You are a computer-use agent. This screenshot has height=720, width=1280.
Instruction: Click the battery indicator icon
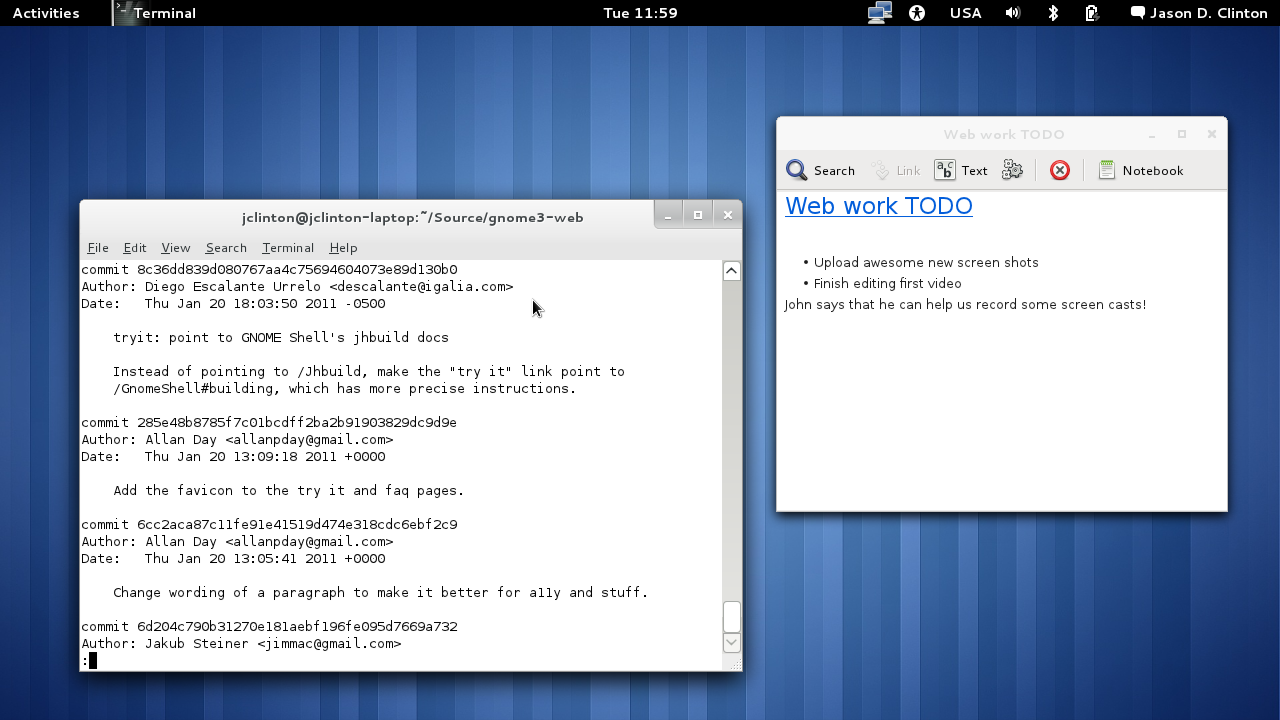pos(1092,13)
